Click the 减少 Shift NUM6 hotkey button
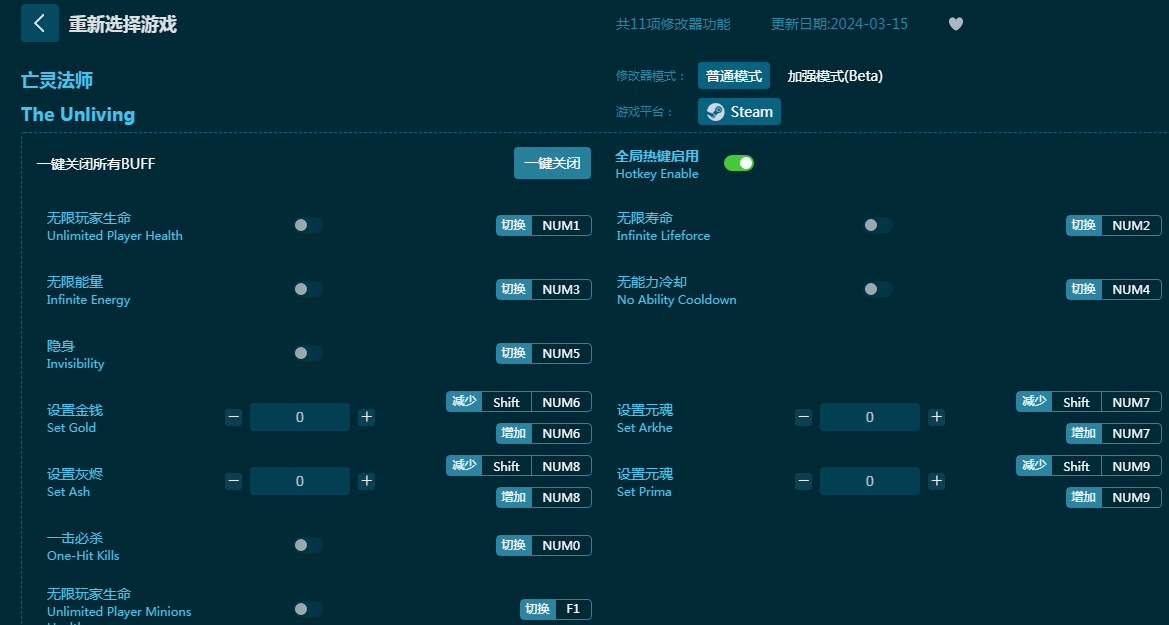Viewport: 1169px width, 625px height. pos(519,402)
